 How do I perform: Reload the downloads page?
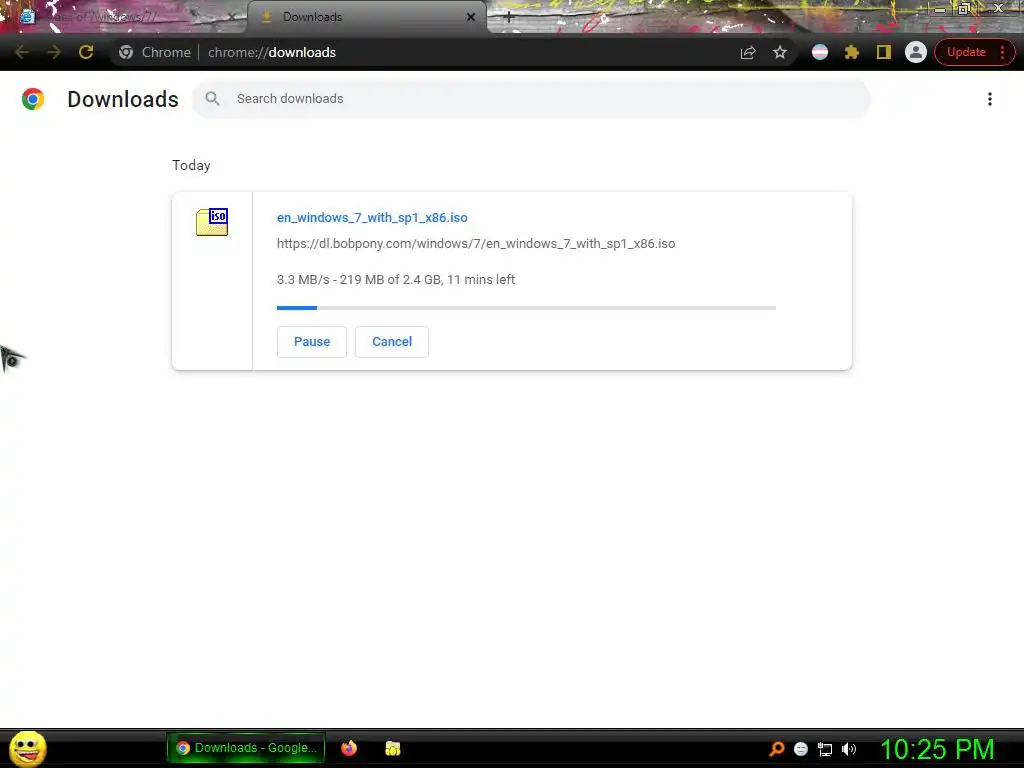pos(86,52)
